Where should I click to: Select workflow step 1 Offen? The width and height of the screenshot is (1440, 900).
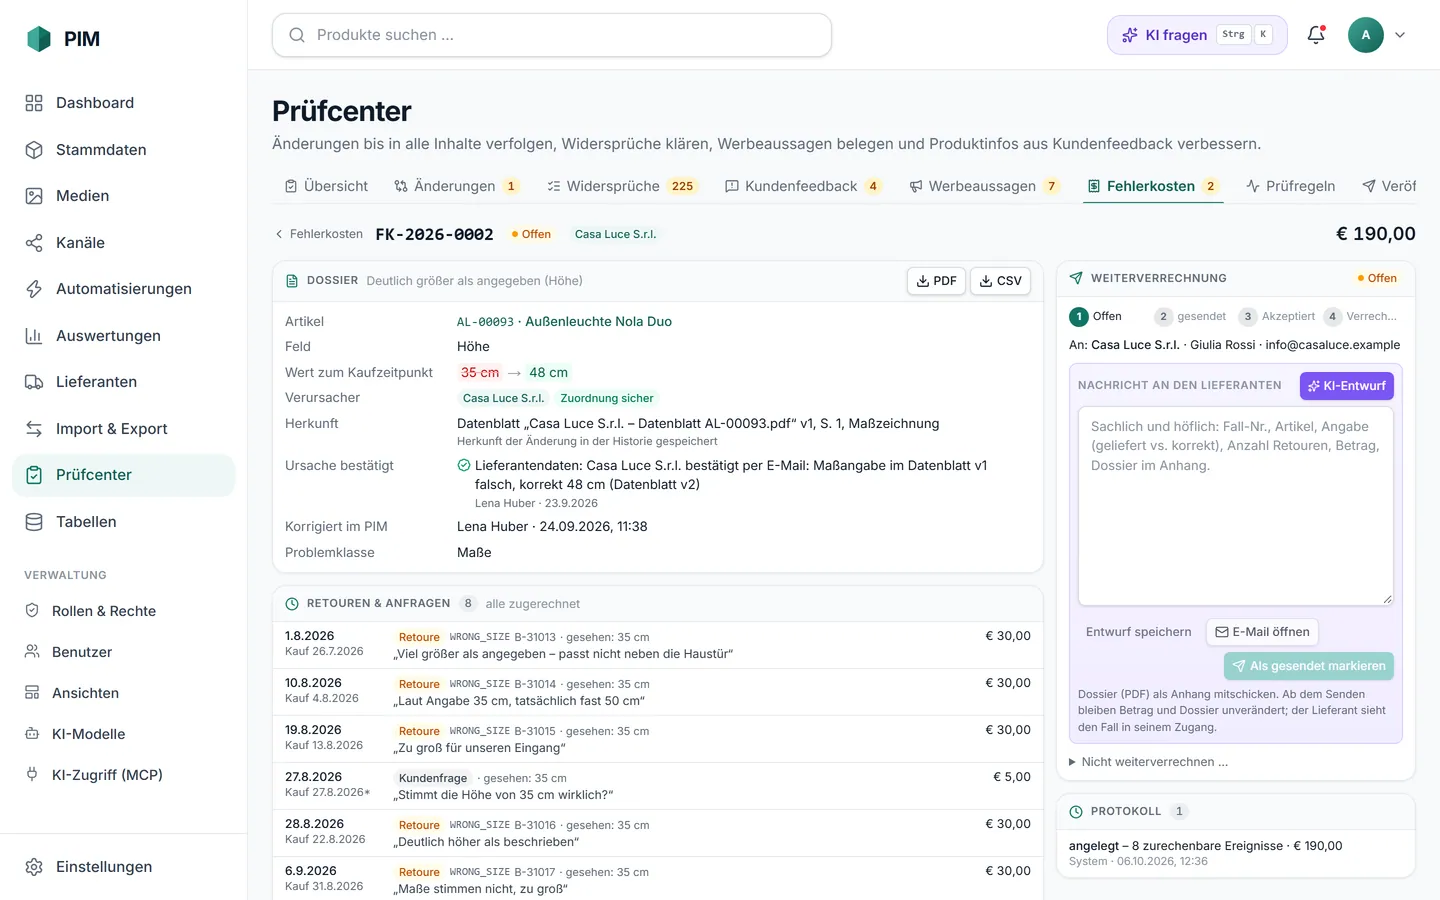[1096, 317]
